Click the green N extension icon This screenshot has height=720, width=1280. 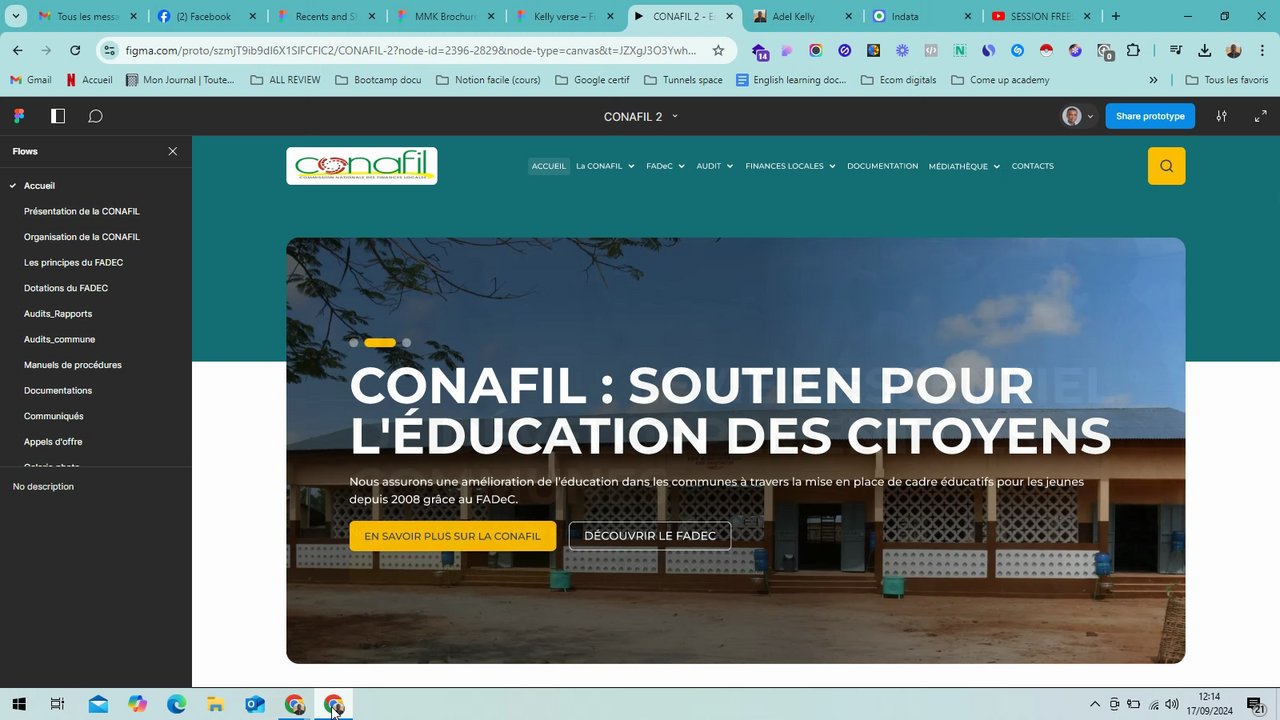click(x=960, y=50)
